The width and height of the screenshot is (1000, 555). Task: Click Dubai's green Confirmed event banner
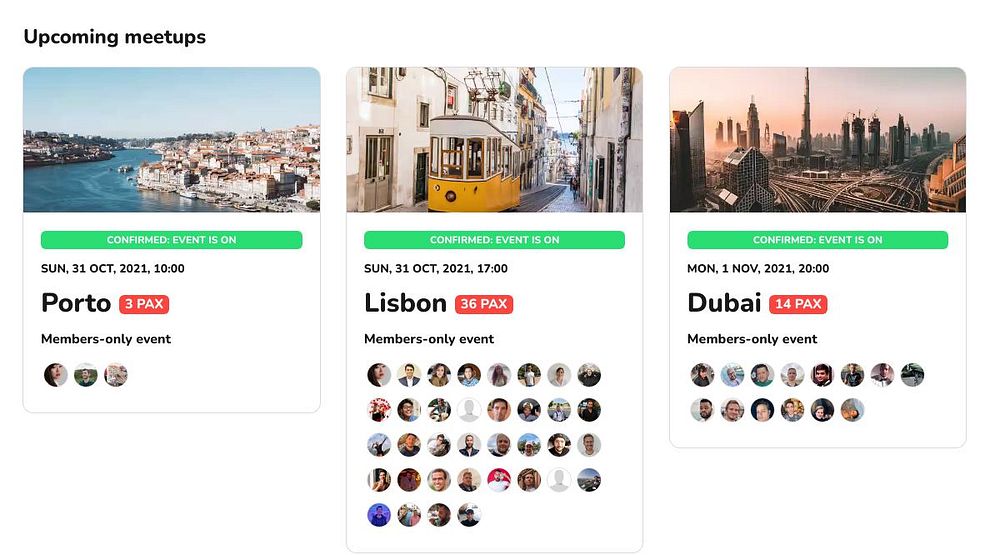(x=818, y=240)
